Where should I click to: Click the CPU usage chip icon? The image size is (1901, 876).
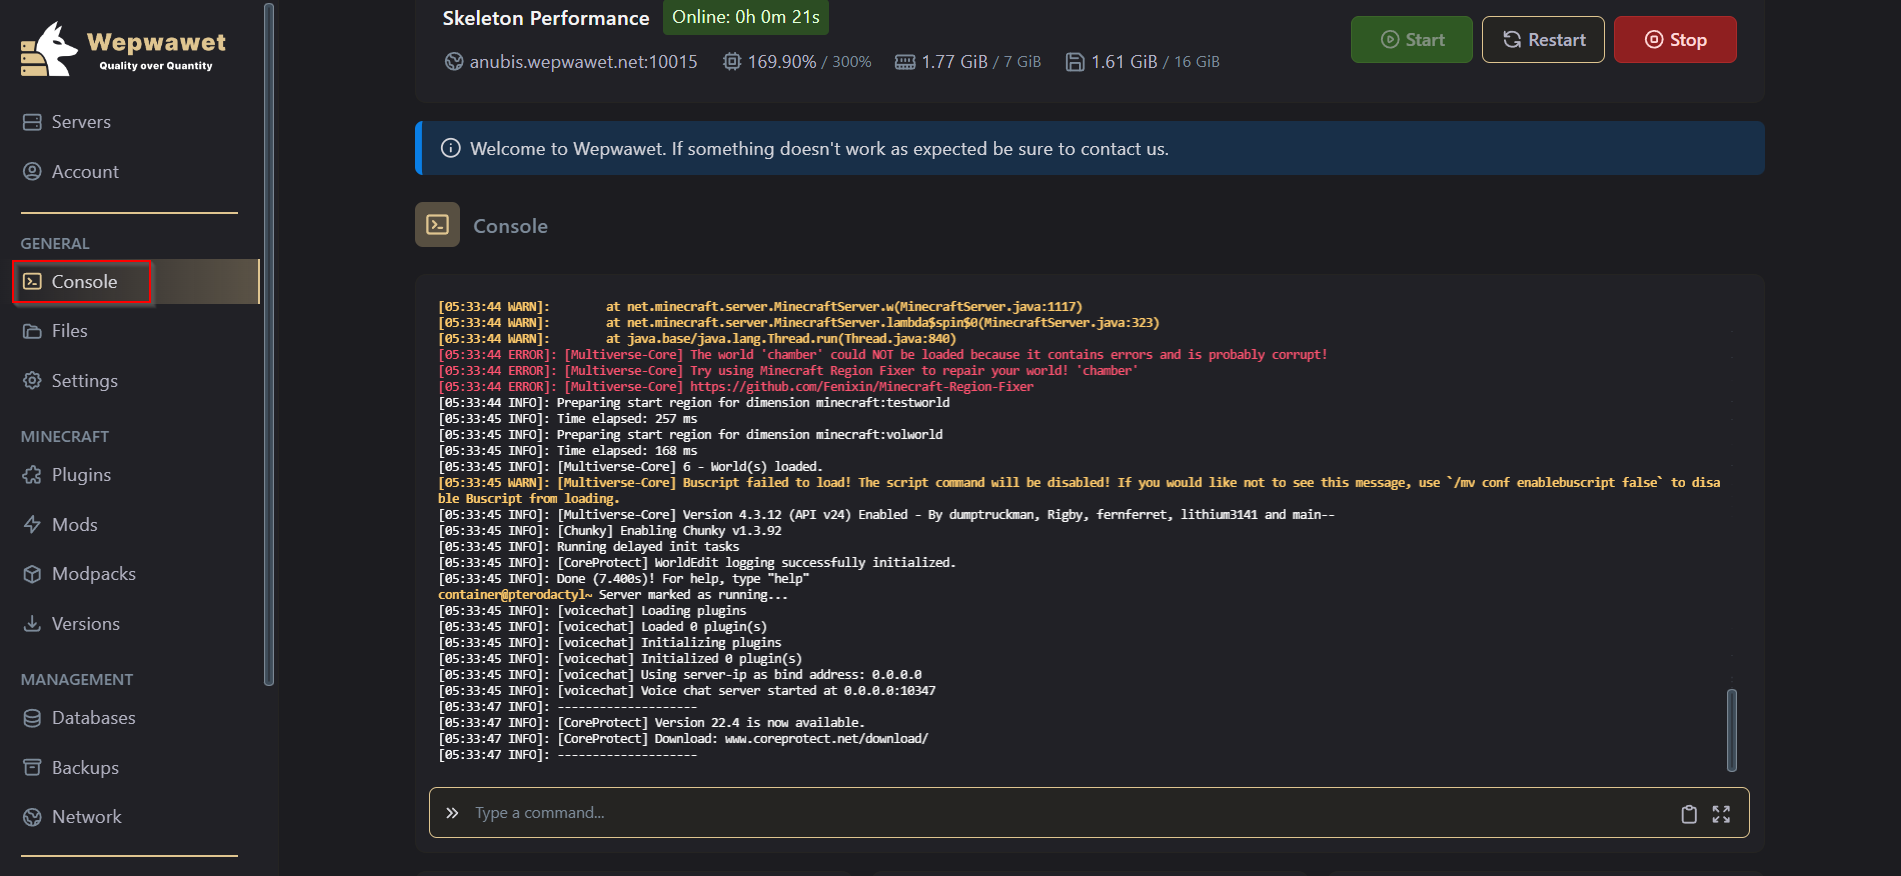pos(732,62)
